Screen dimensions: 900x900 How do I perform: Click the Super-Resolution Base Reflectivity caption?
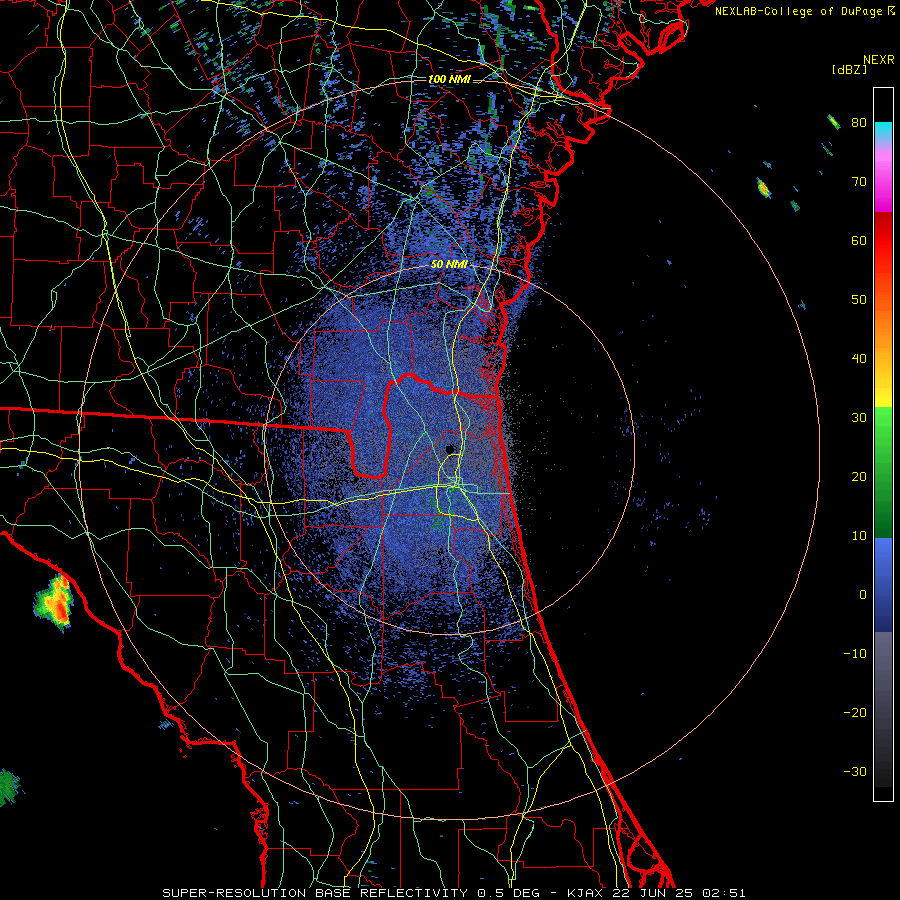tap(455, 893)
